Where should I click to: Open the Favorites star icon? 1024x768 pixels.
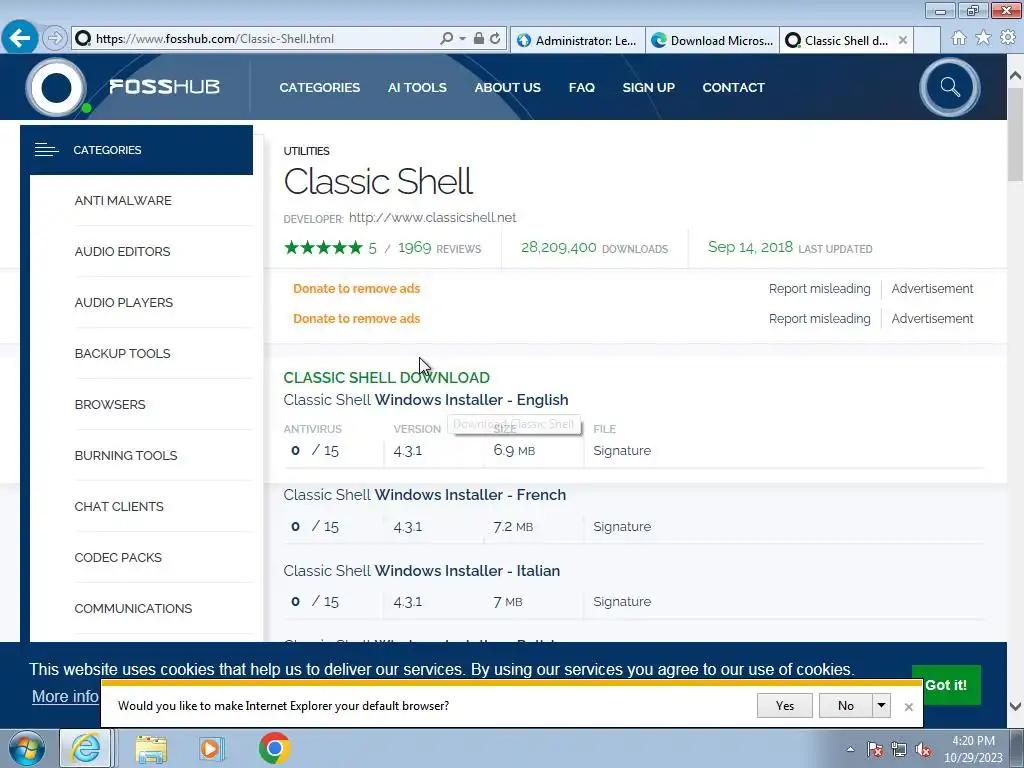click(x=983, y=38)
